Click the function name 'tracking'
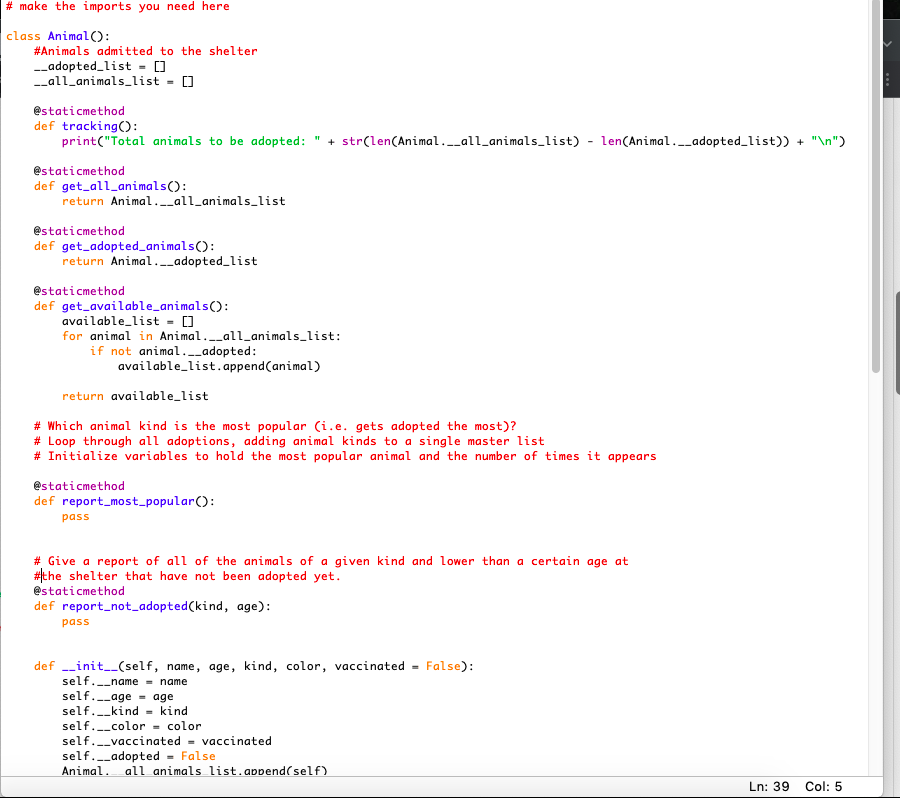The image size is (900, 798). coord(90,126)
